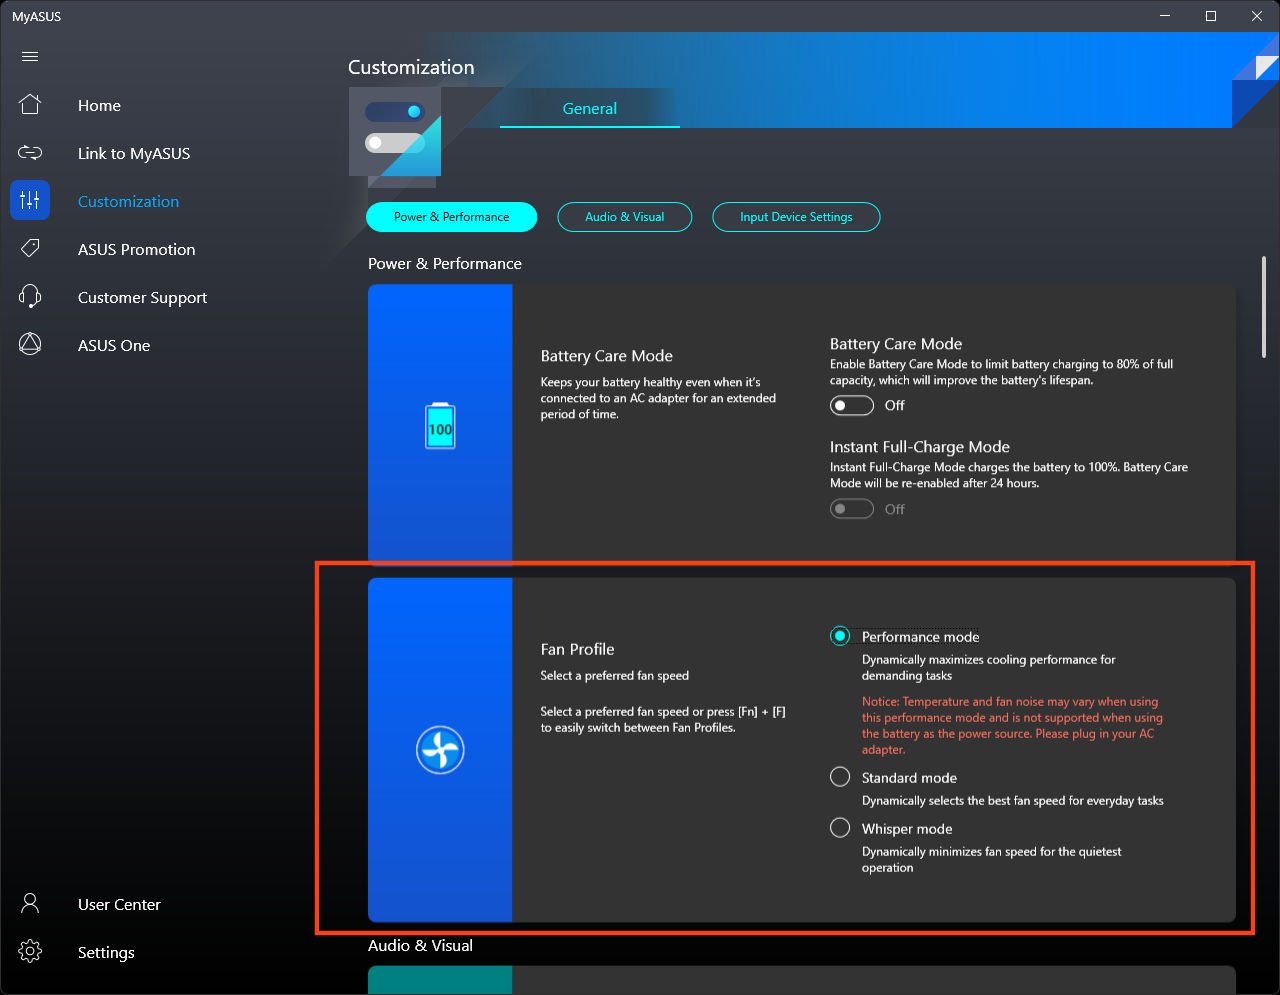
Task: Open Settings from the sidebar
Action: (x=106, y=952)
